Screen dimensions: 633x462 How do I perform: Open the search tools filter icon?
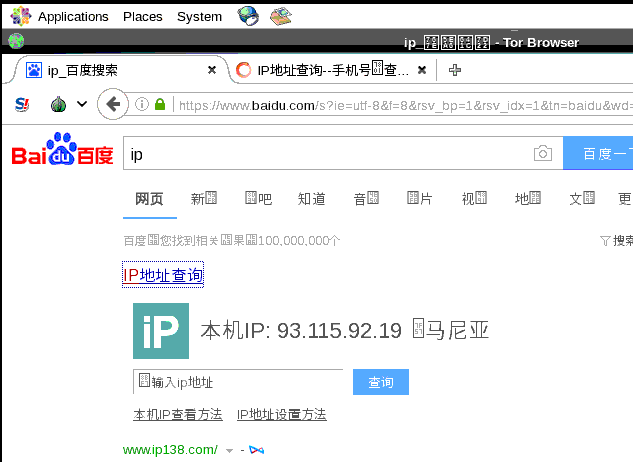pyautogui.click(x=605, y=241)
